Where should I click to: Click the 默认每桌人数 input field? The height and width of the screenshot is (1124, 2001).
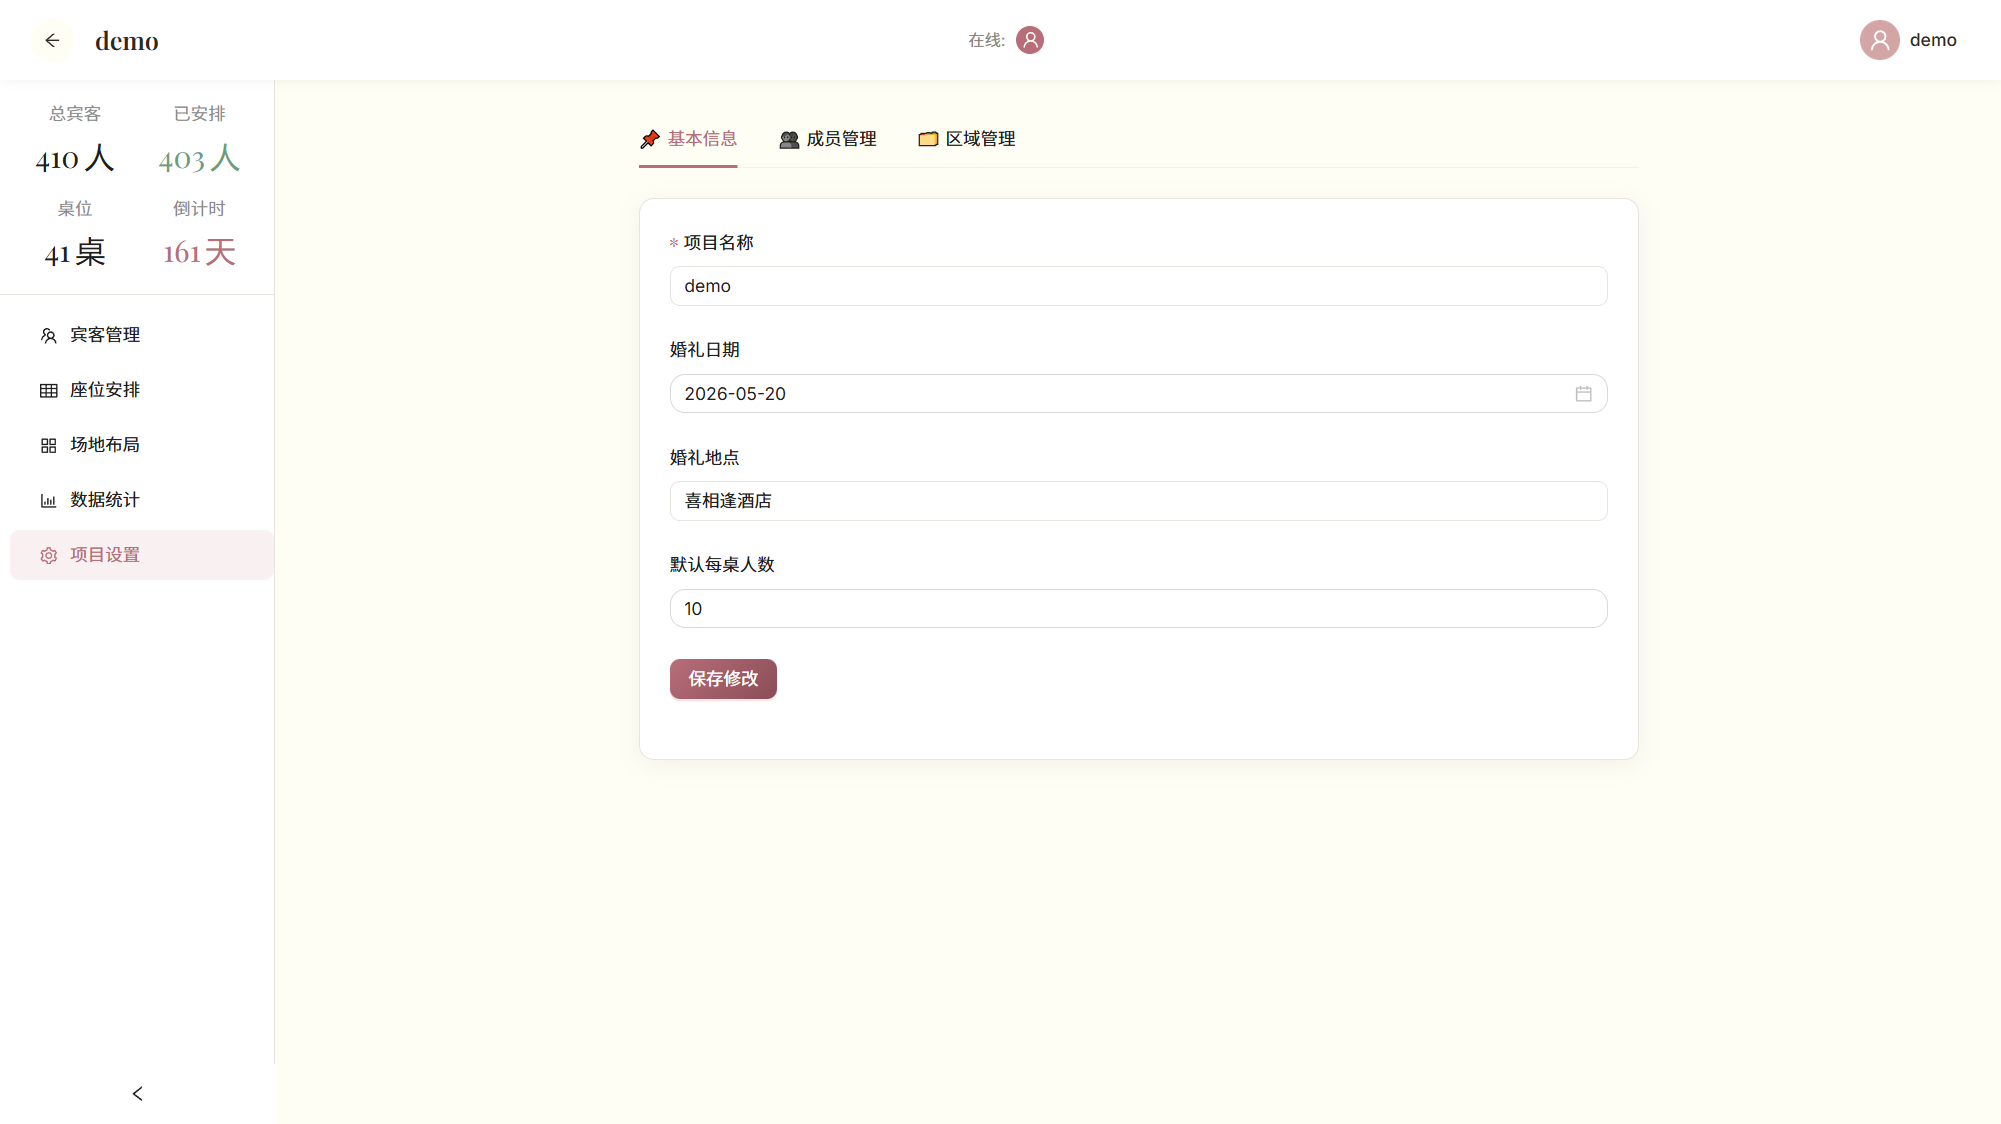click(x=1138, y=609)
